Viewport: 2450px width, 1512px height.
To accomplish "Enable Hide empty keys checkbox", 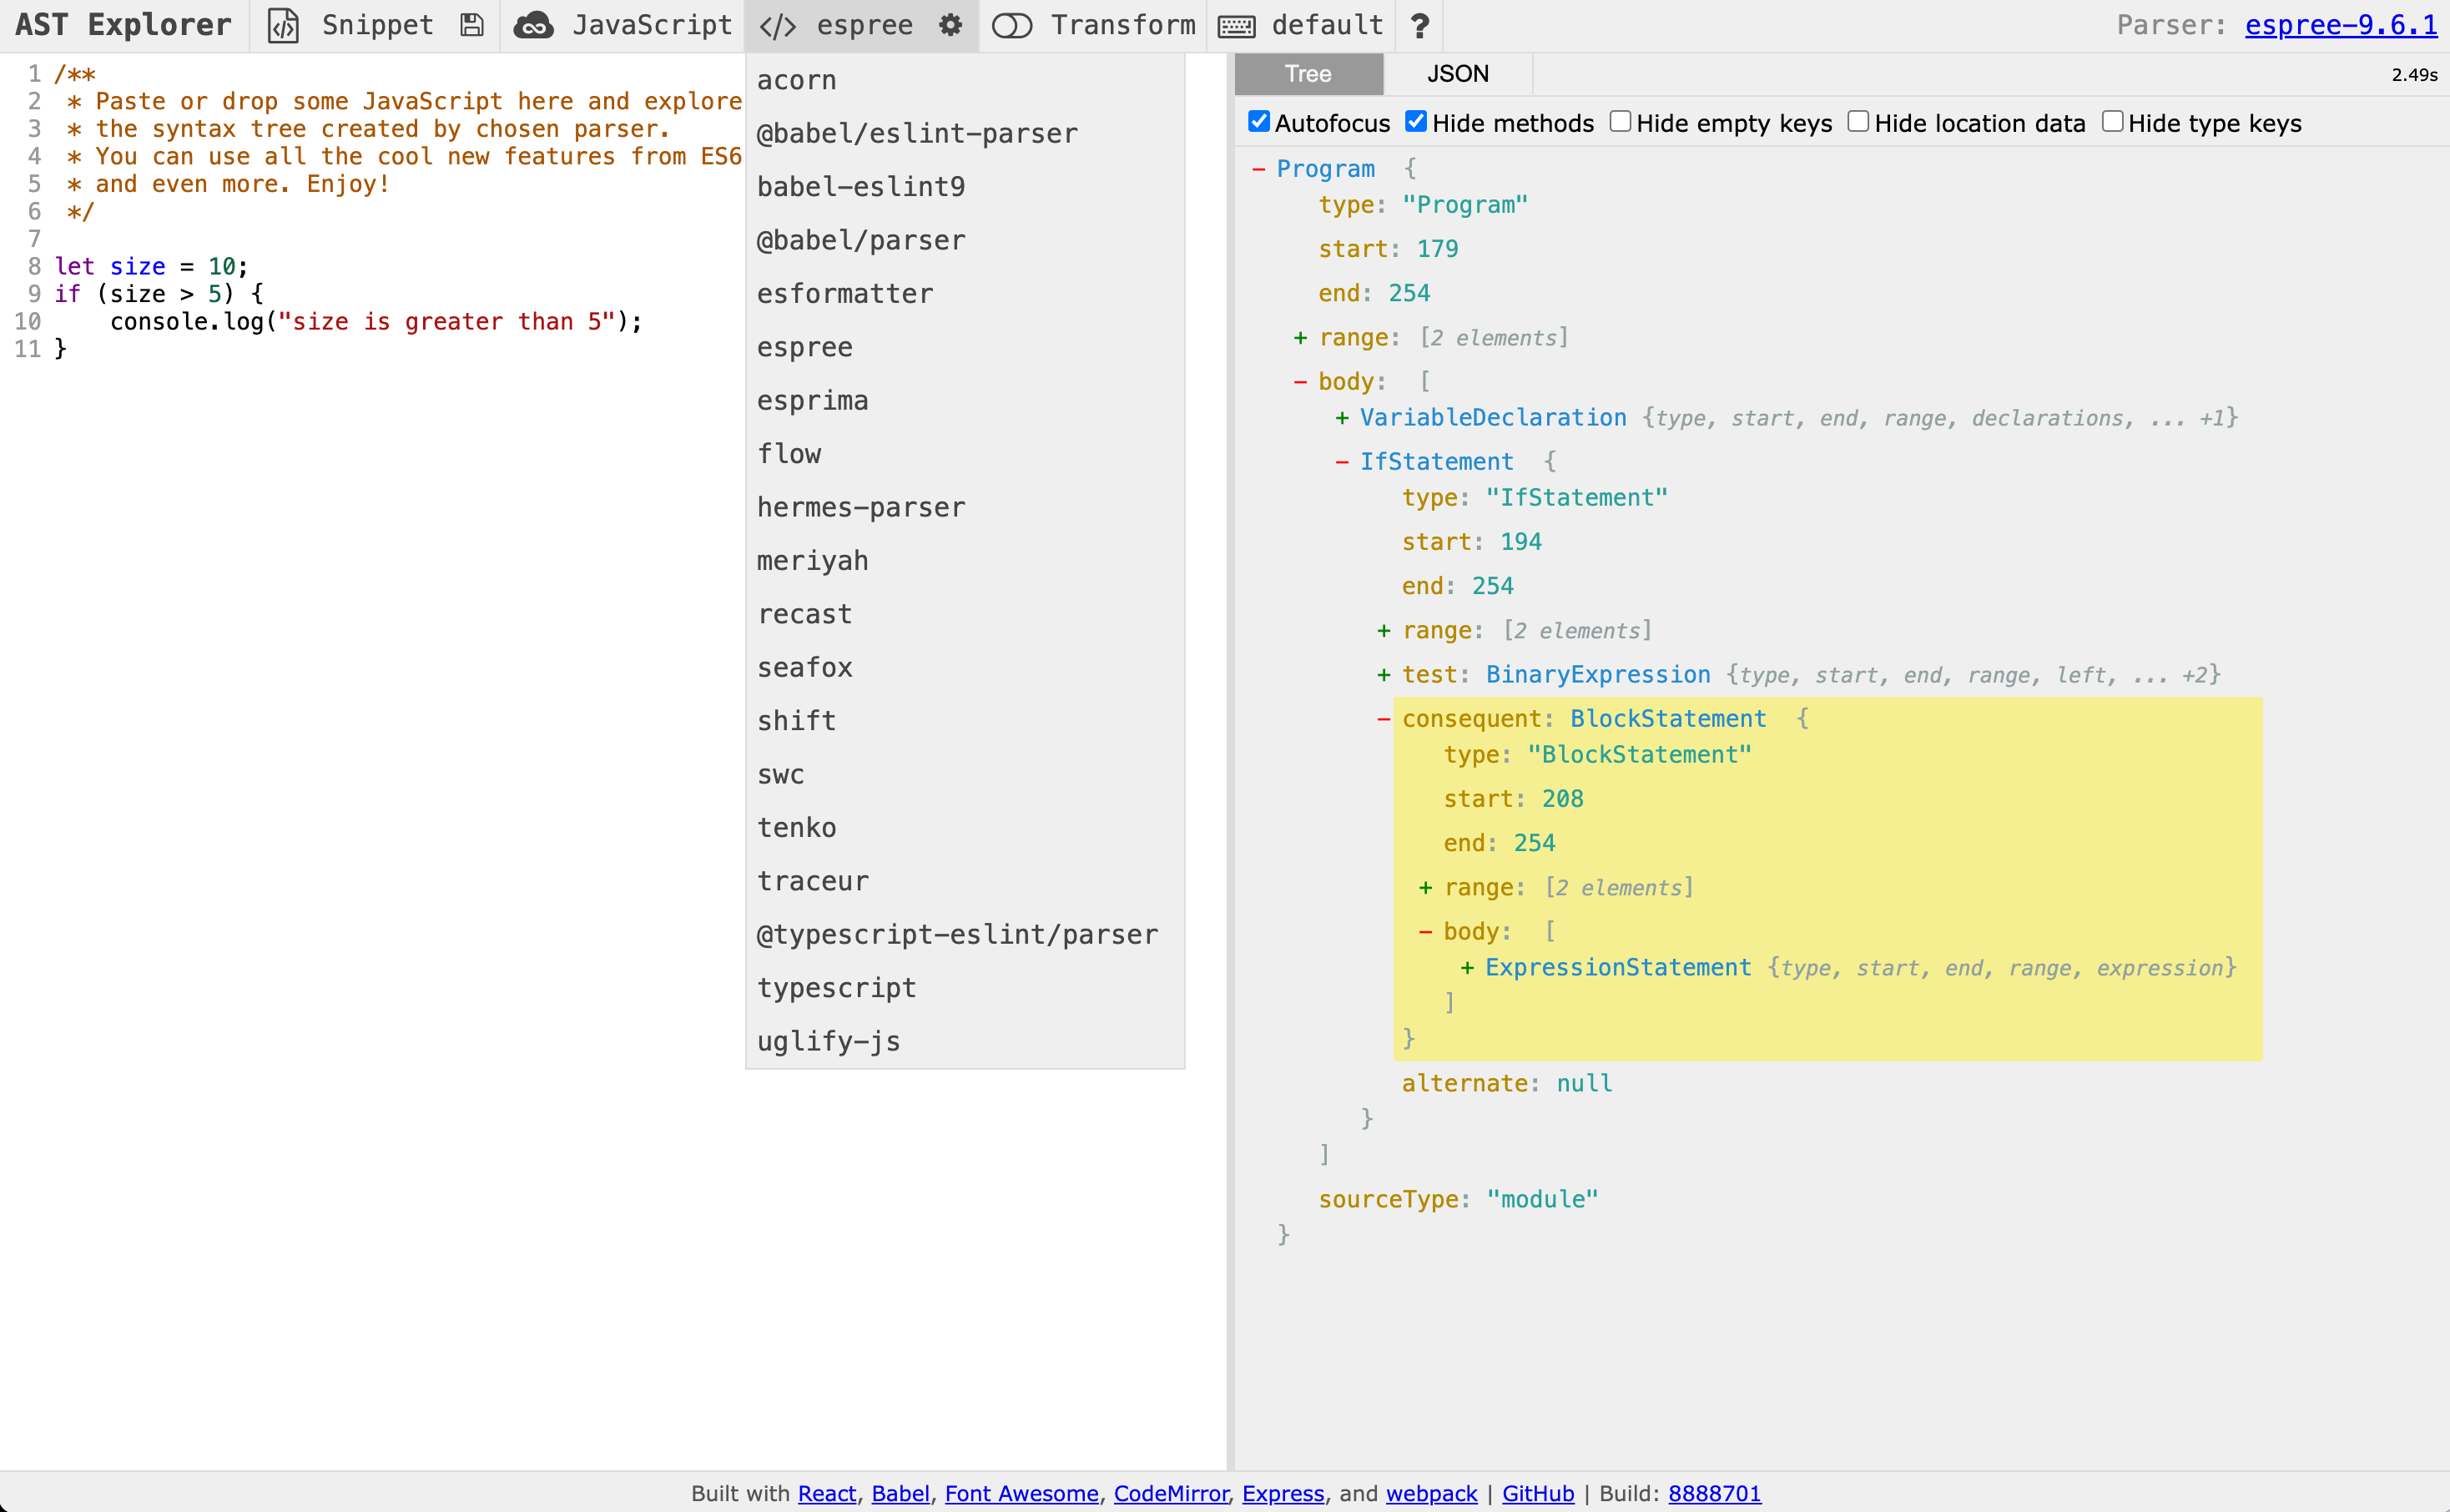I will [1620, 122].
